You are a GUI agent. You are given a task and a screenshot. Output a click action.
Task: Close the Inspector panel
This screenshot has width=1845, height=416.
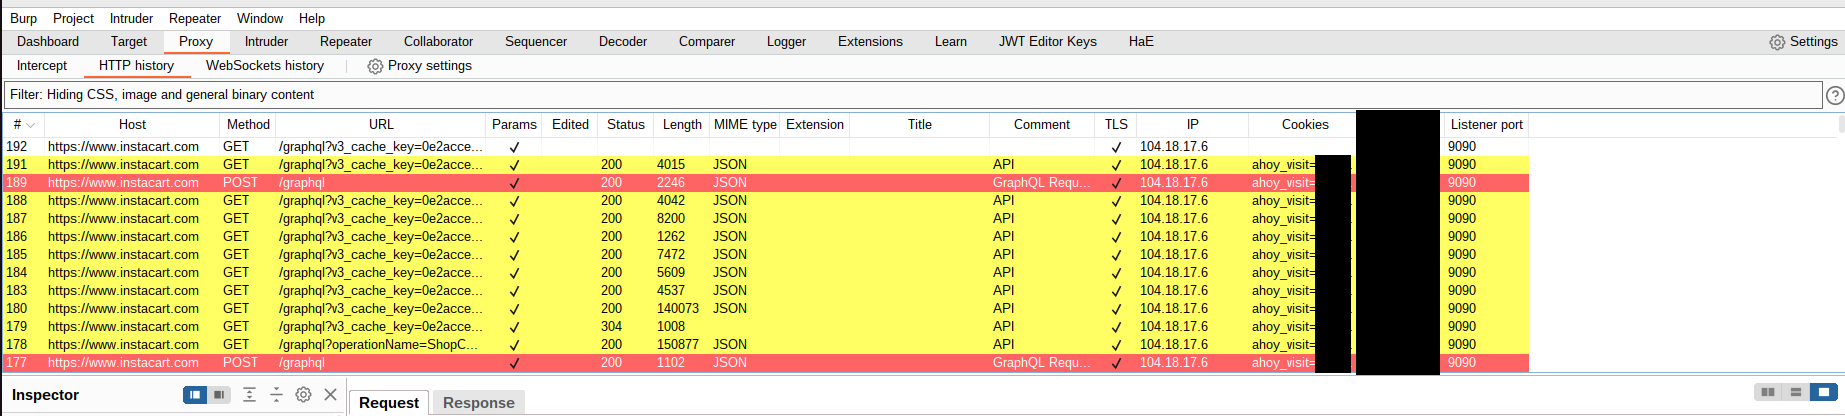[330, 395]
